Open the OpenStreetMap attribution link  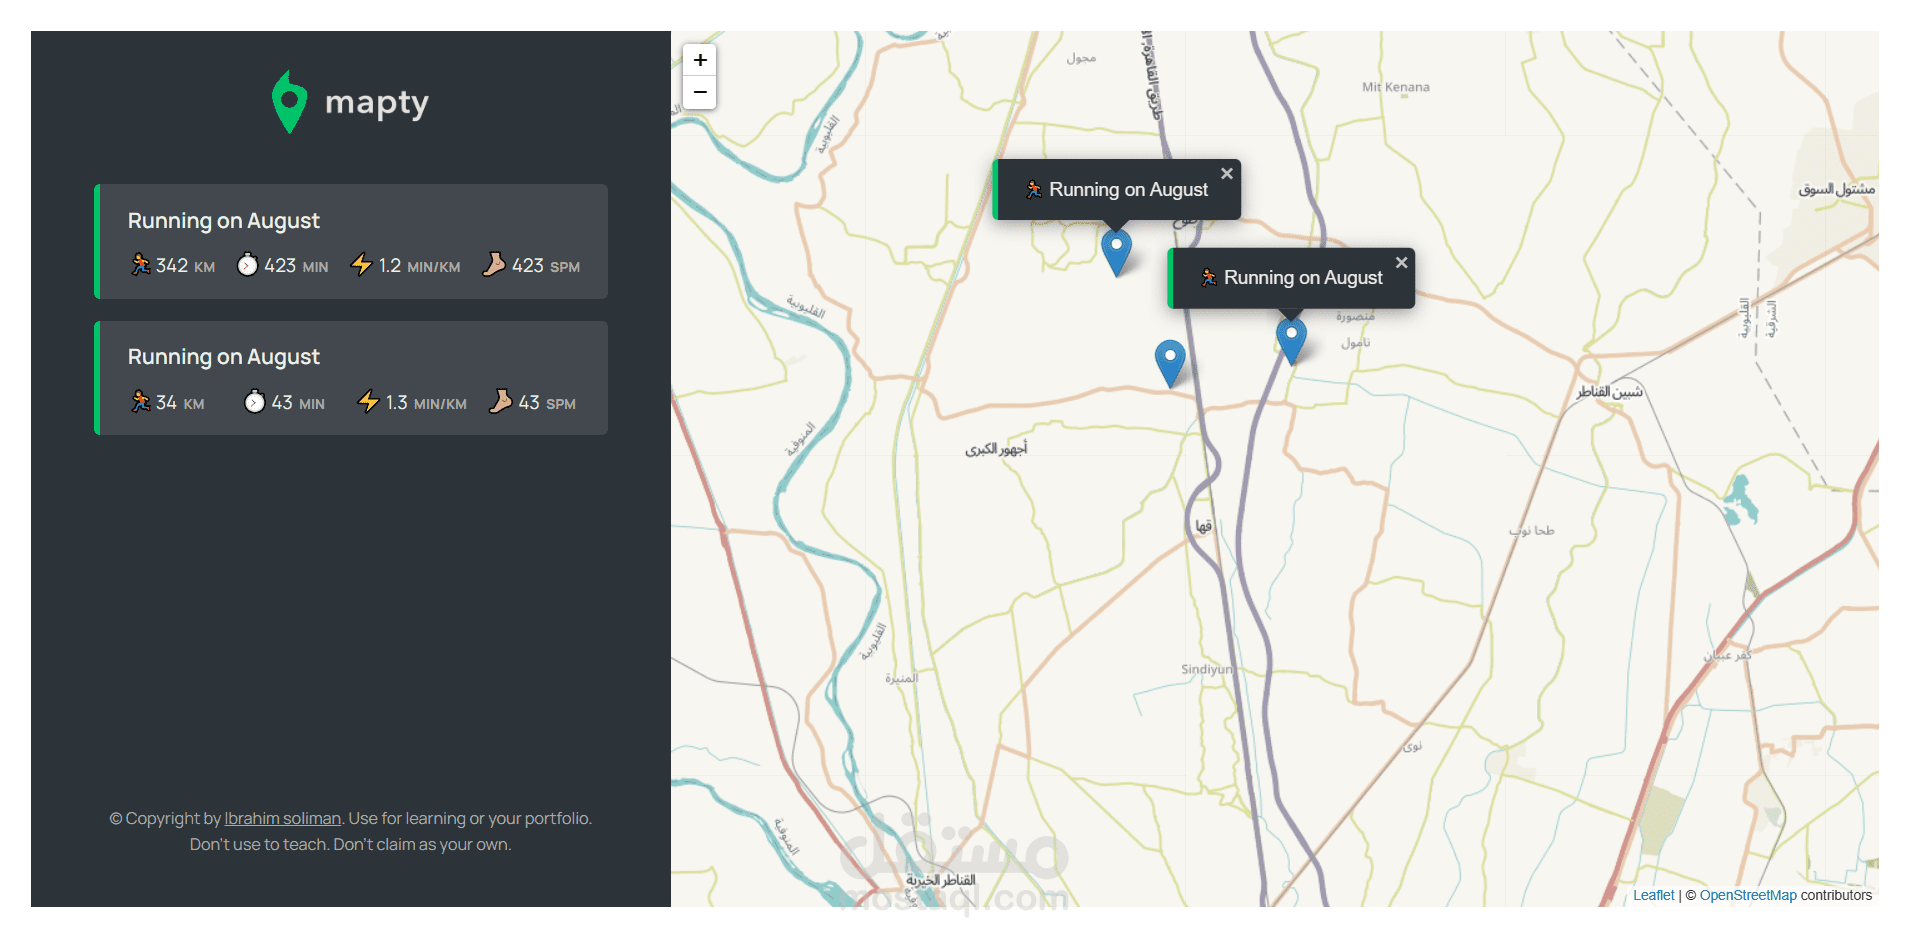[x=1748, y=895]
